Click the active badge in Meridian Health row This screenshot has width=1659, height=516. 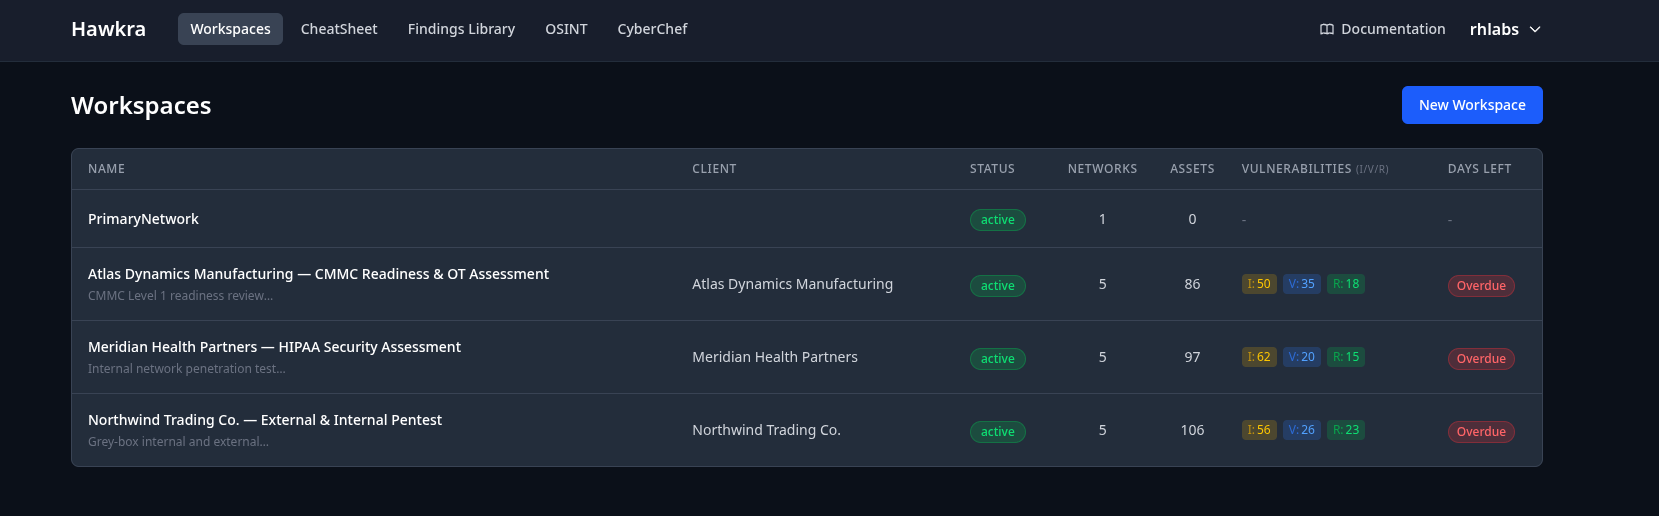(998, 359)
